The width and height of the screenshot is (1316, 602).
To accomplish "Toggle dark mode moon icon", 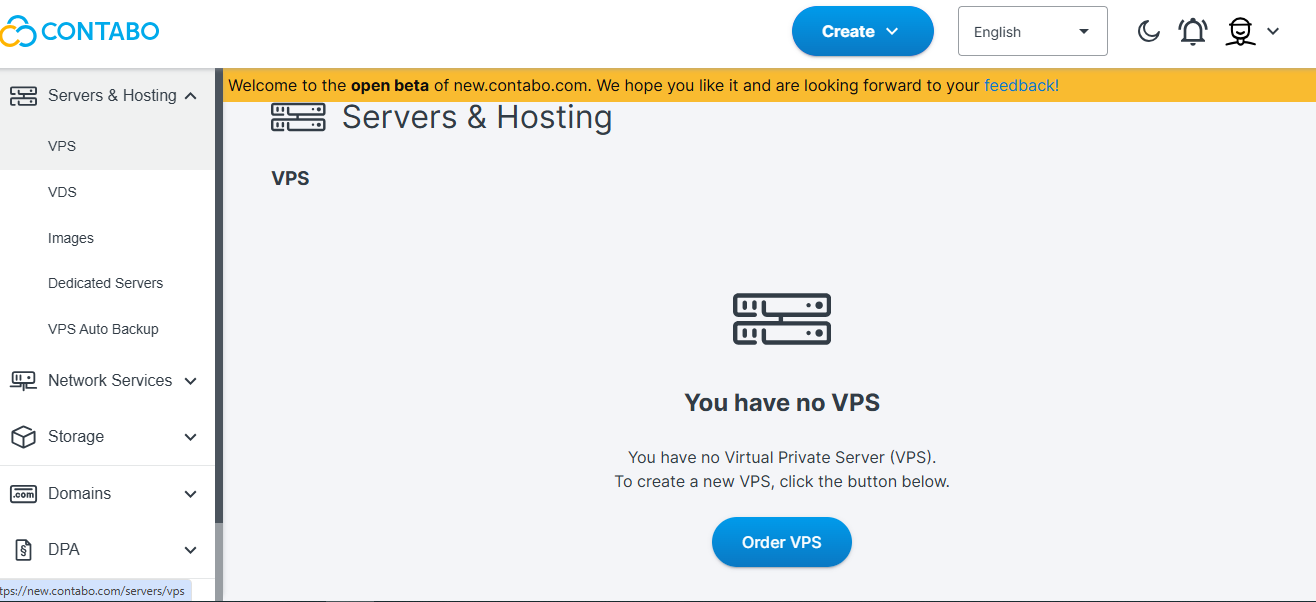I will [x=1149, y=32].
